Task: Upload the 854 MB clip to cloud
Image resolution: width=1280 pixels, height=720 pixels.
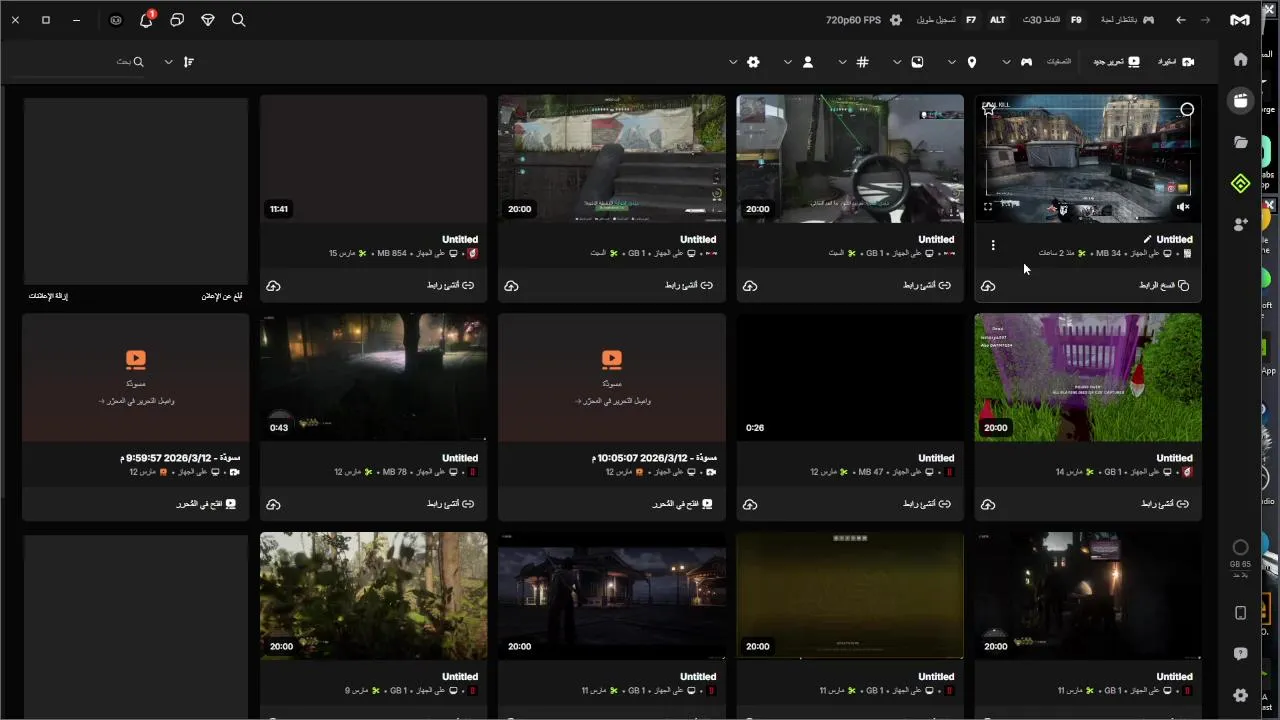Action: (x=273, y=286)
